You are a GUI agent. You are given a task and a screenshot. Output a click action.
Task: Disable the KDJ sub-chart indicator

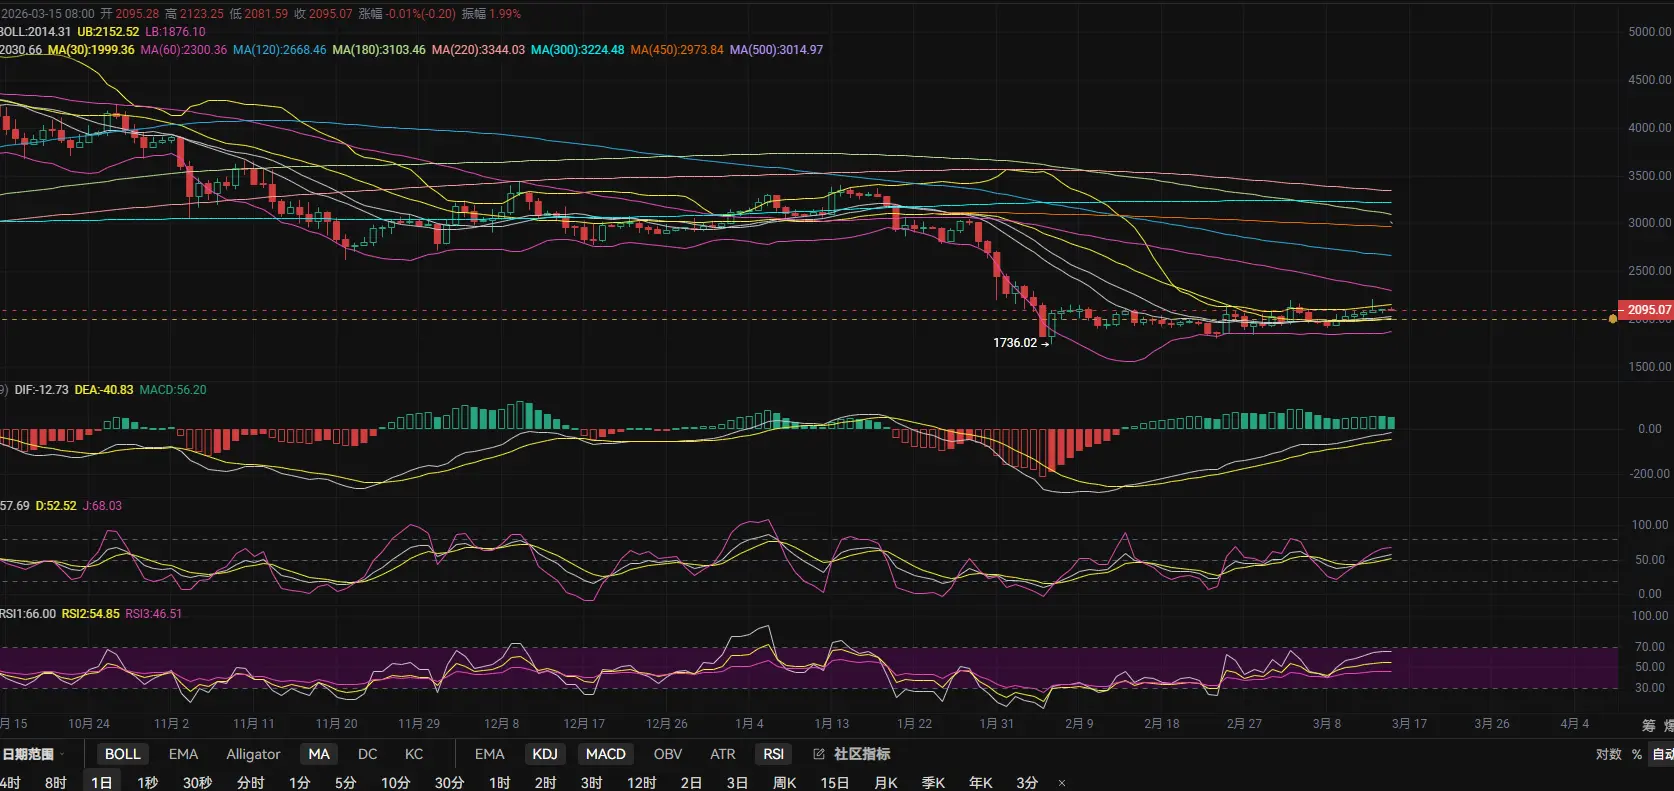pyautogui.click(x=545, y=754)
